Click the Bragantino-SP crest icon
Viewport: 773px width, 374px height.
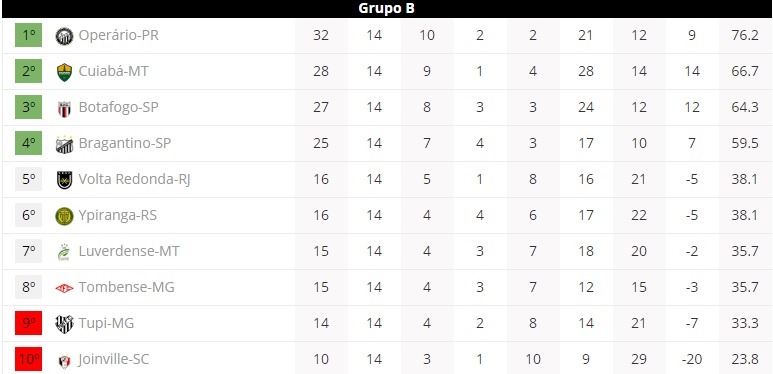pyautogui.click(x=65, y=144)
